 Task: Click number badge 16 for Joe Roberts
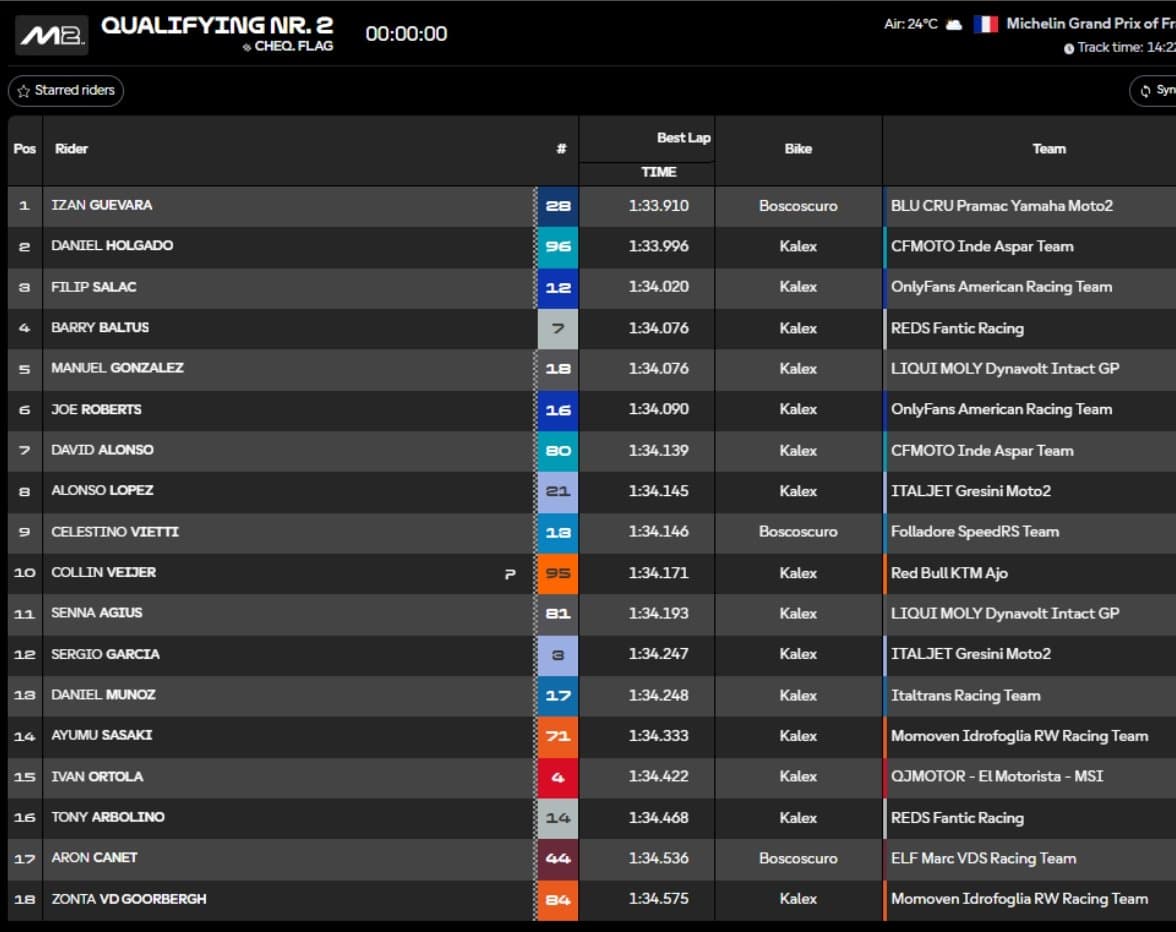(x=558, y=410)
